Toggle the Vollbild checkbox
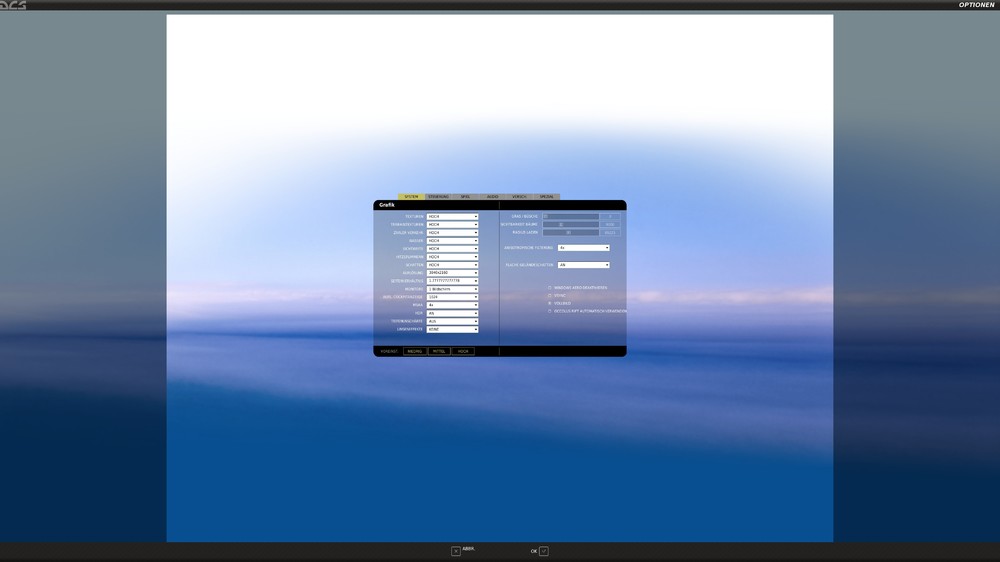This screenshot has width=1000, height=562. [x=550, y=303]
